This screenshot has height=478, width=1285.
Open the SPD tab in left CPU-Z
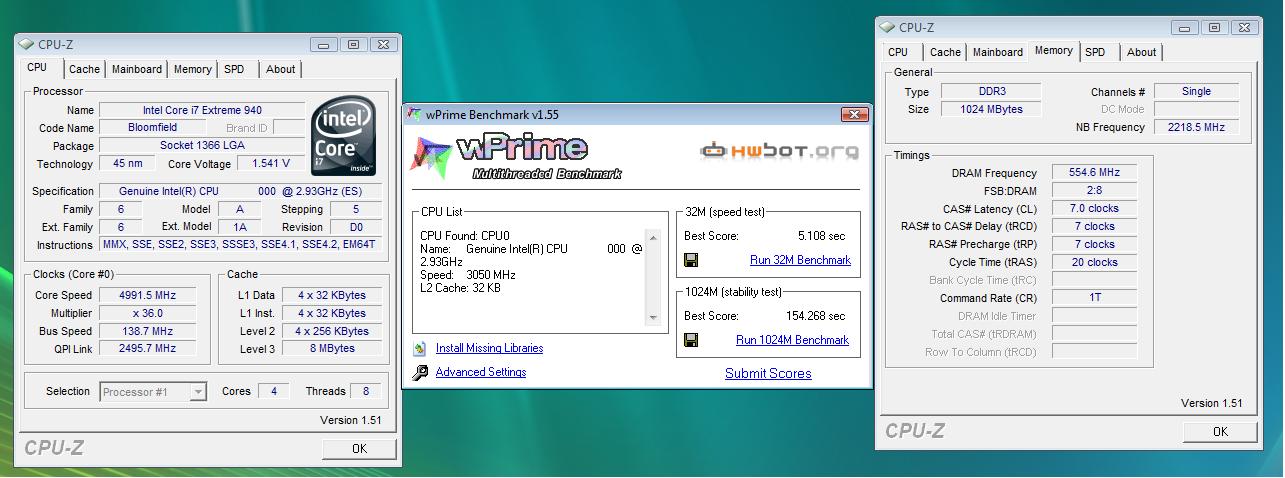pyautogui.click(x=234, y=69)
